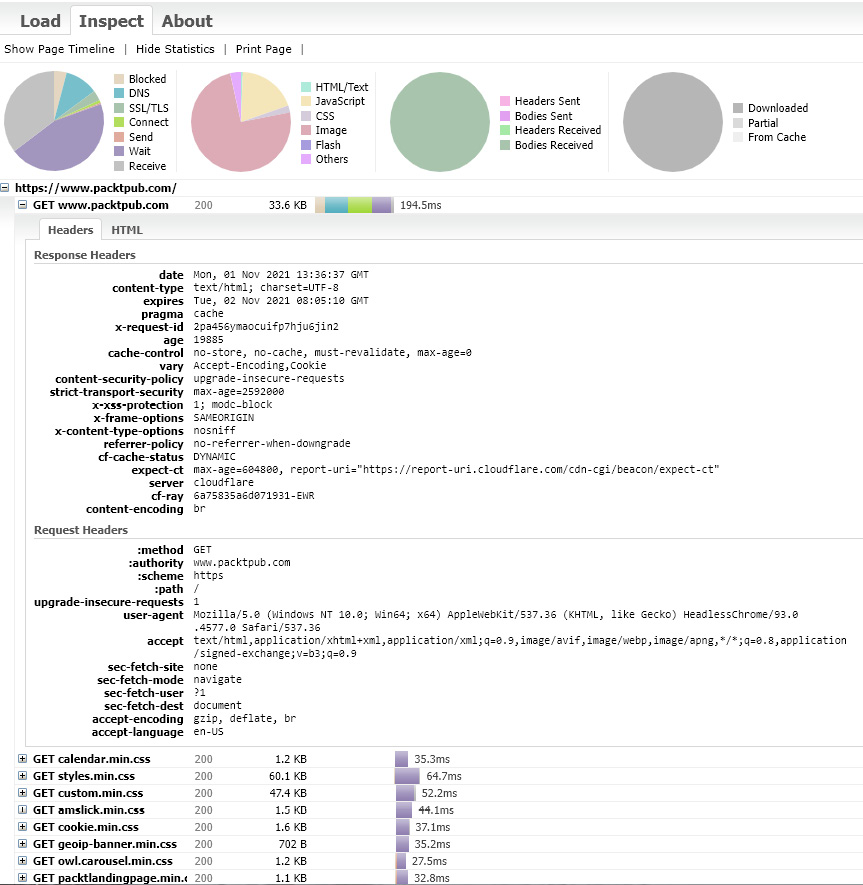Click the 200 status of cookie.min.css
863x885 pixels.
coord(203,827)
